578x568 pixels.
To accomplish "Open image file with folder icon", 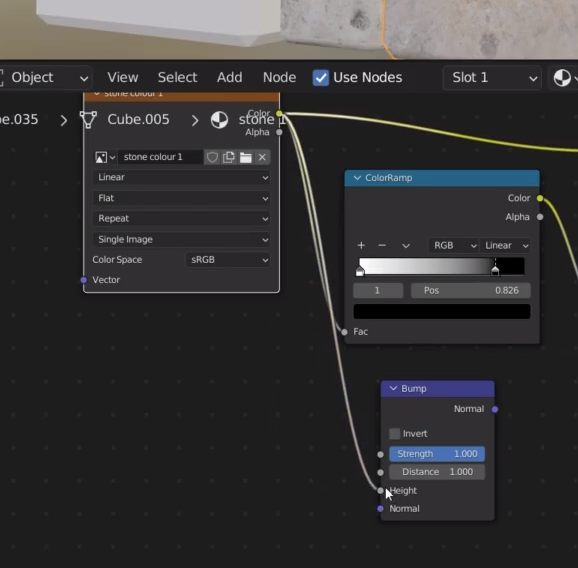I will point(246,157).
